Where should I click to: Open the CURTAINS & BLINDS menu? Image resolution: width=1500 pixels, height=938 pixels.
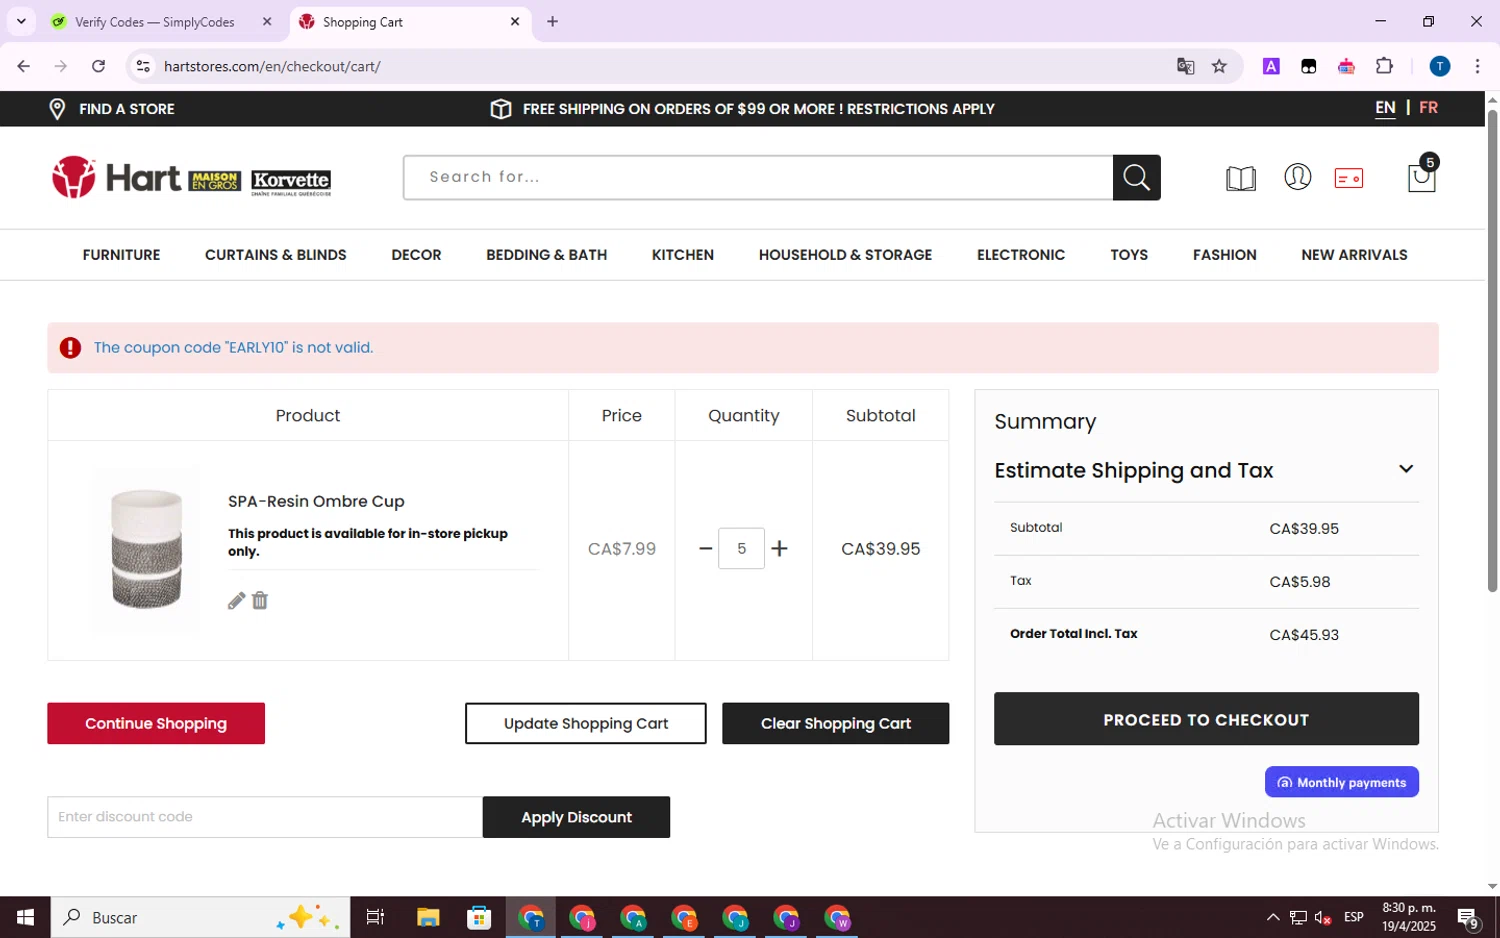[x=276, y=255]
